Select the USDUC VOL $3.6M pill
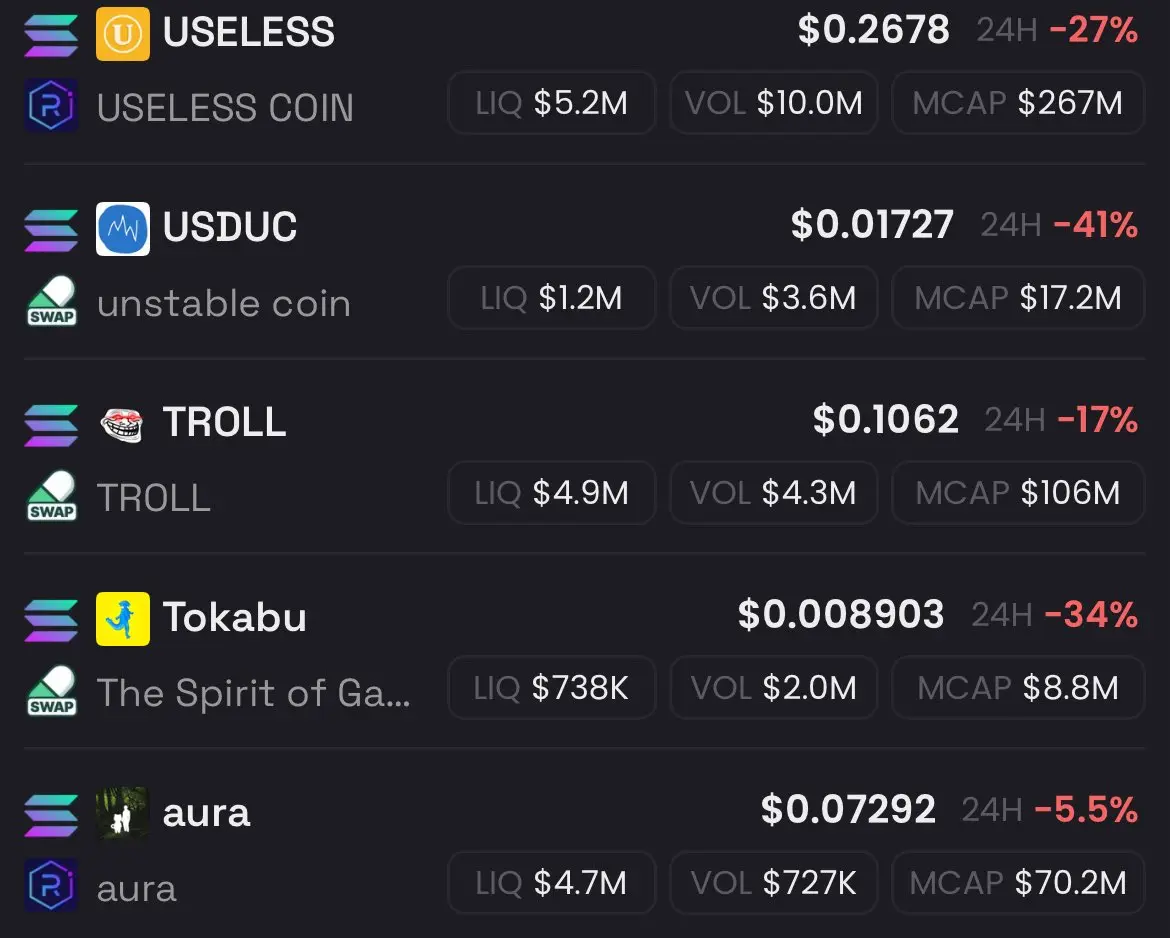1170x938 pixels. [773, 298]
